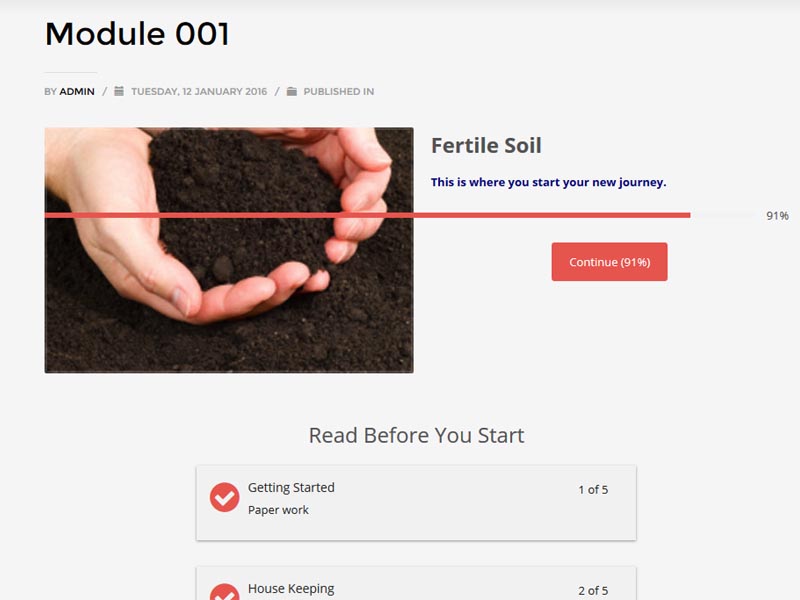Click the calendar icon beside the date
The width and height of the screenshot is (800, 600).
[119, 91]
